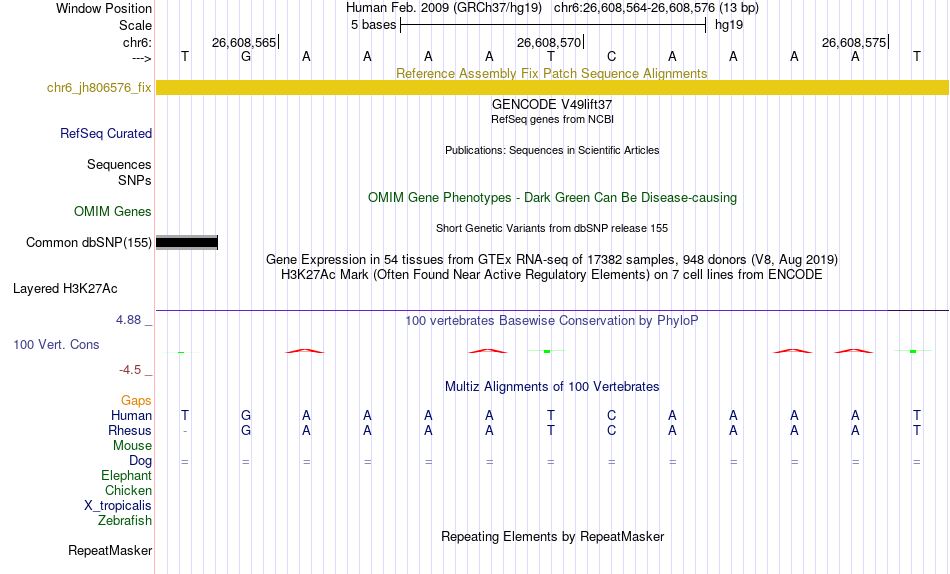Click the SNPs track label

(x=135, y=181)
